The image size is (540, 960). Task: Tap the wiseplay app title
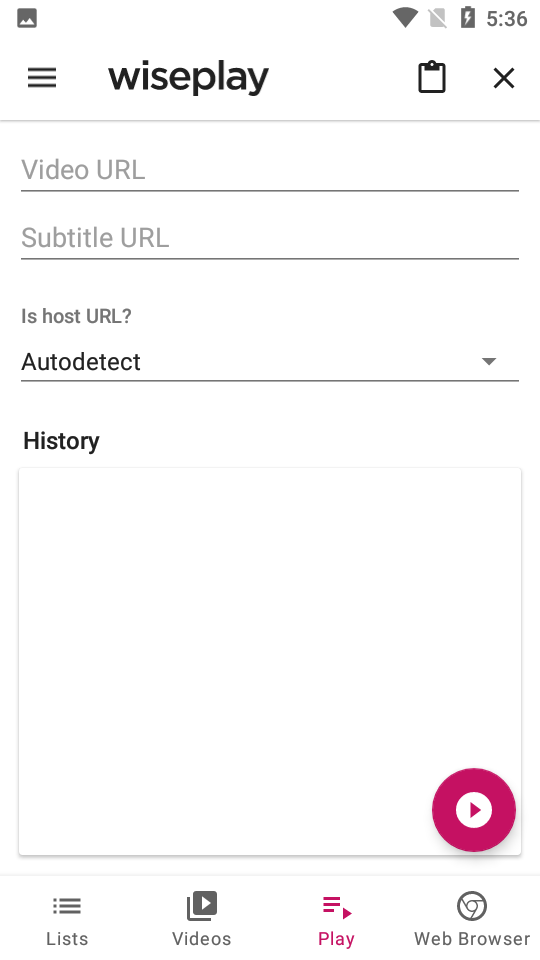pos(189,78)
